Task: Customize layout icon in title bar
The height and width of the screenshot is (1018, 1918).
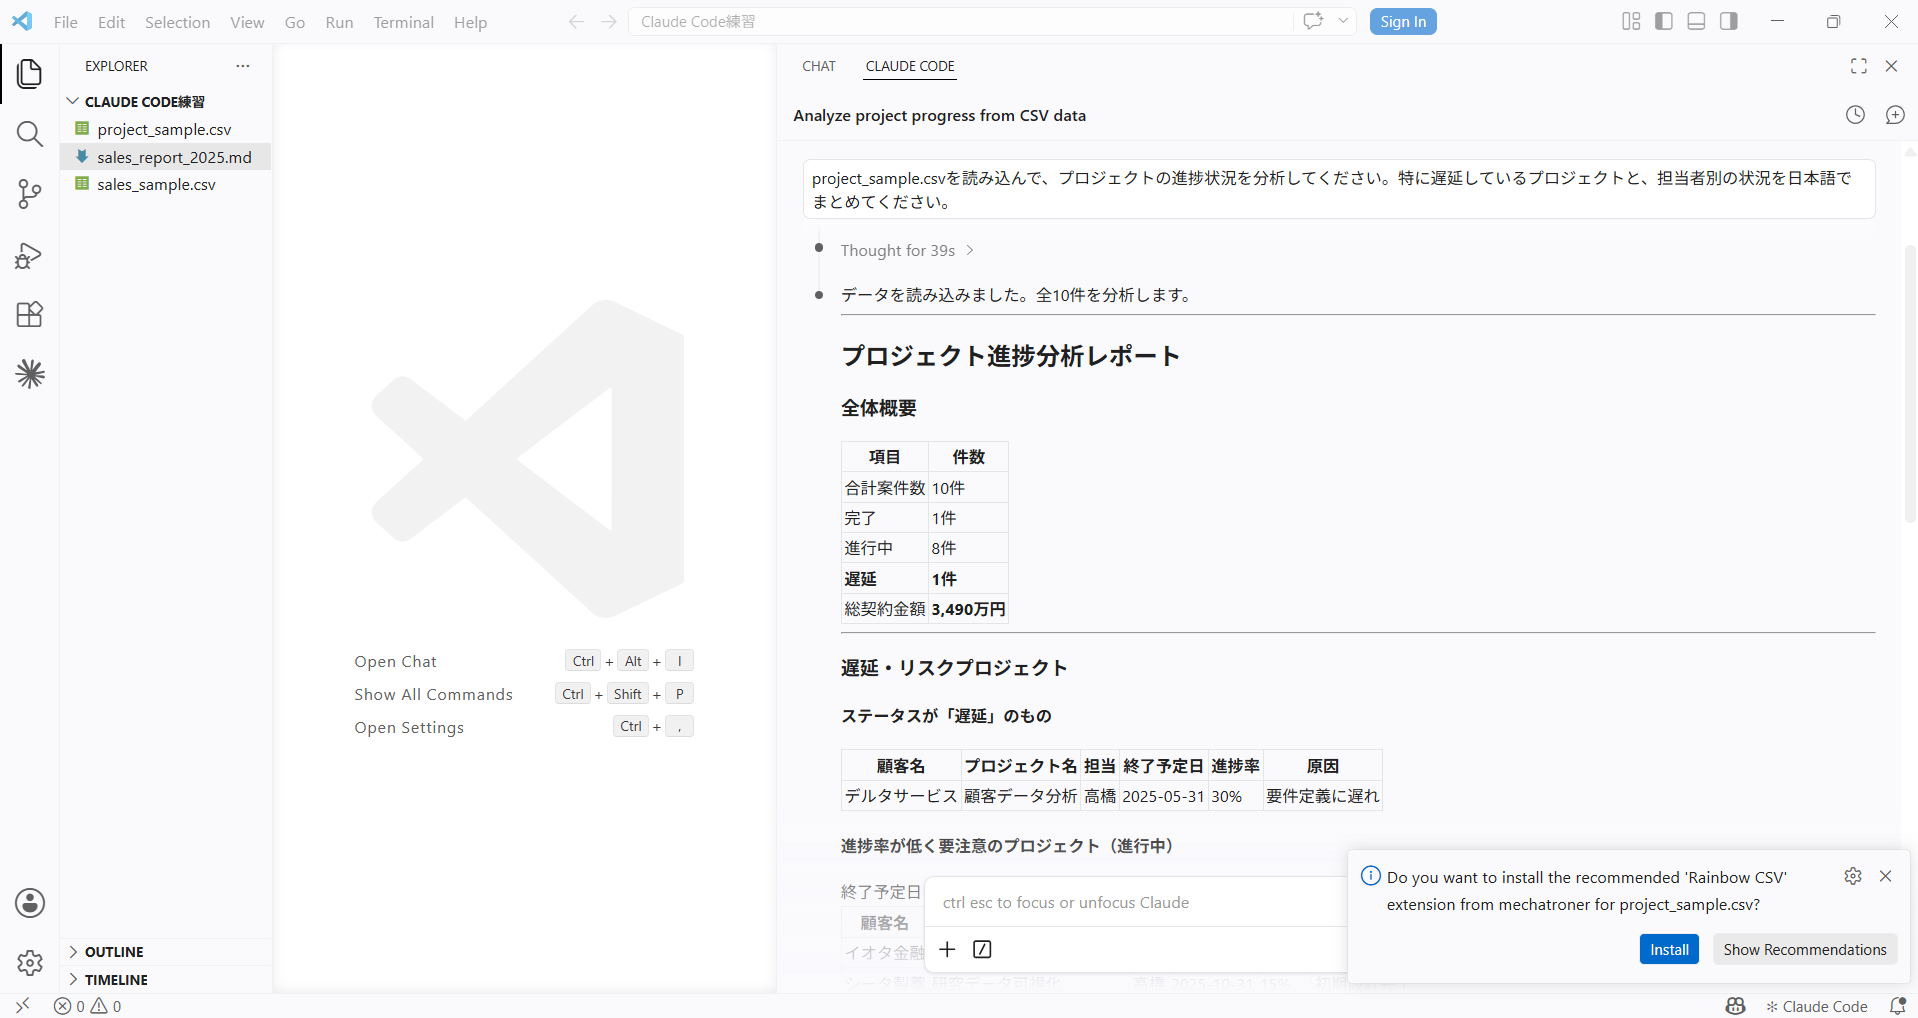Action: pyautogui.click(x=1631, y=21)
